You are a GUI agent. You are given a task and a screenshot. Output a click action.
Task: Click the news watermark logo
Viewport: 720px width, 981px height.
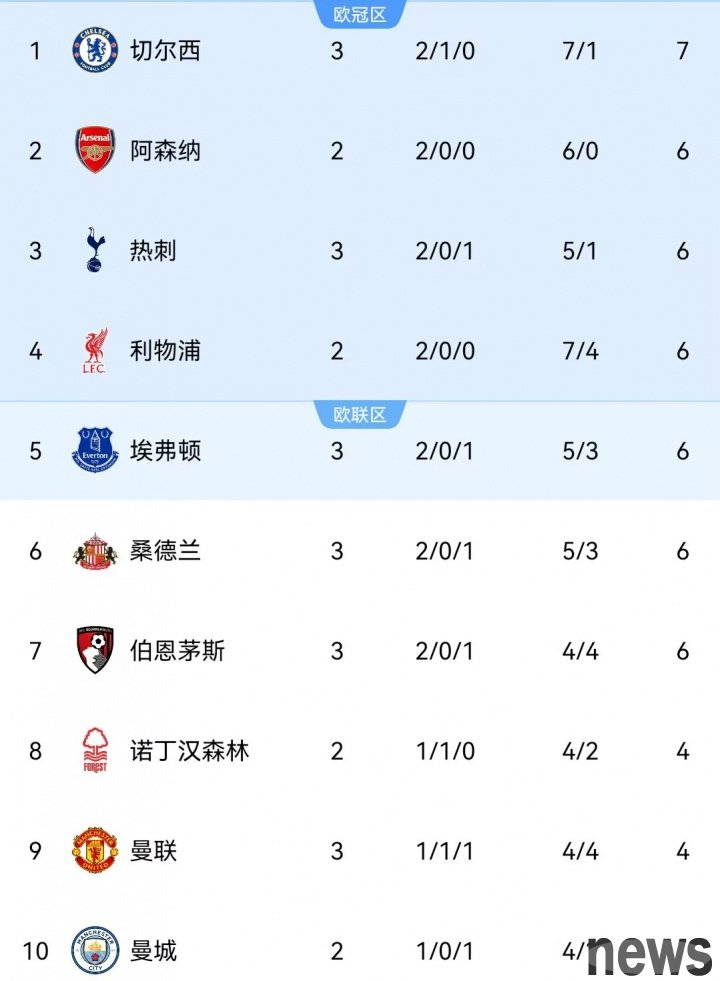[x=650, y=955]
